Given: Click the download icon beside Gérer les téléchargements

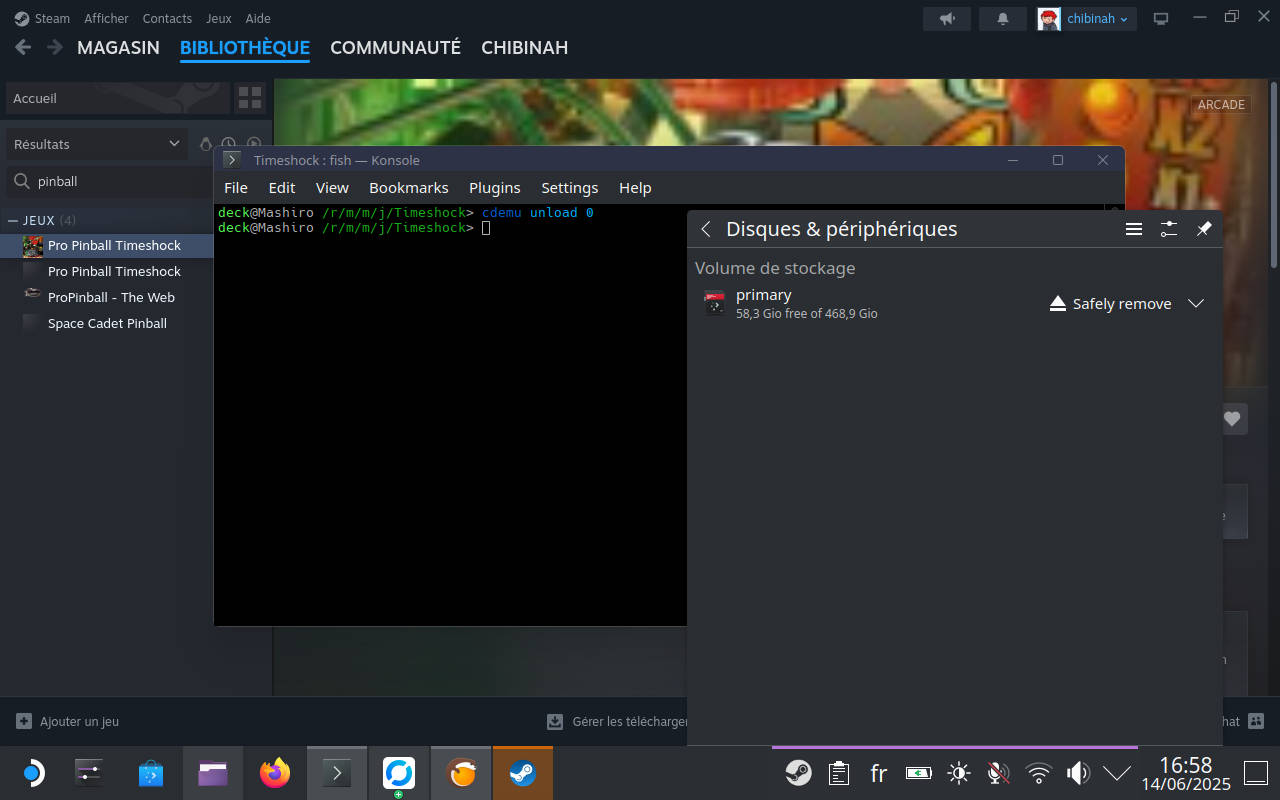Looking at the screenshot, I should click(x=555, y=721).
